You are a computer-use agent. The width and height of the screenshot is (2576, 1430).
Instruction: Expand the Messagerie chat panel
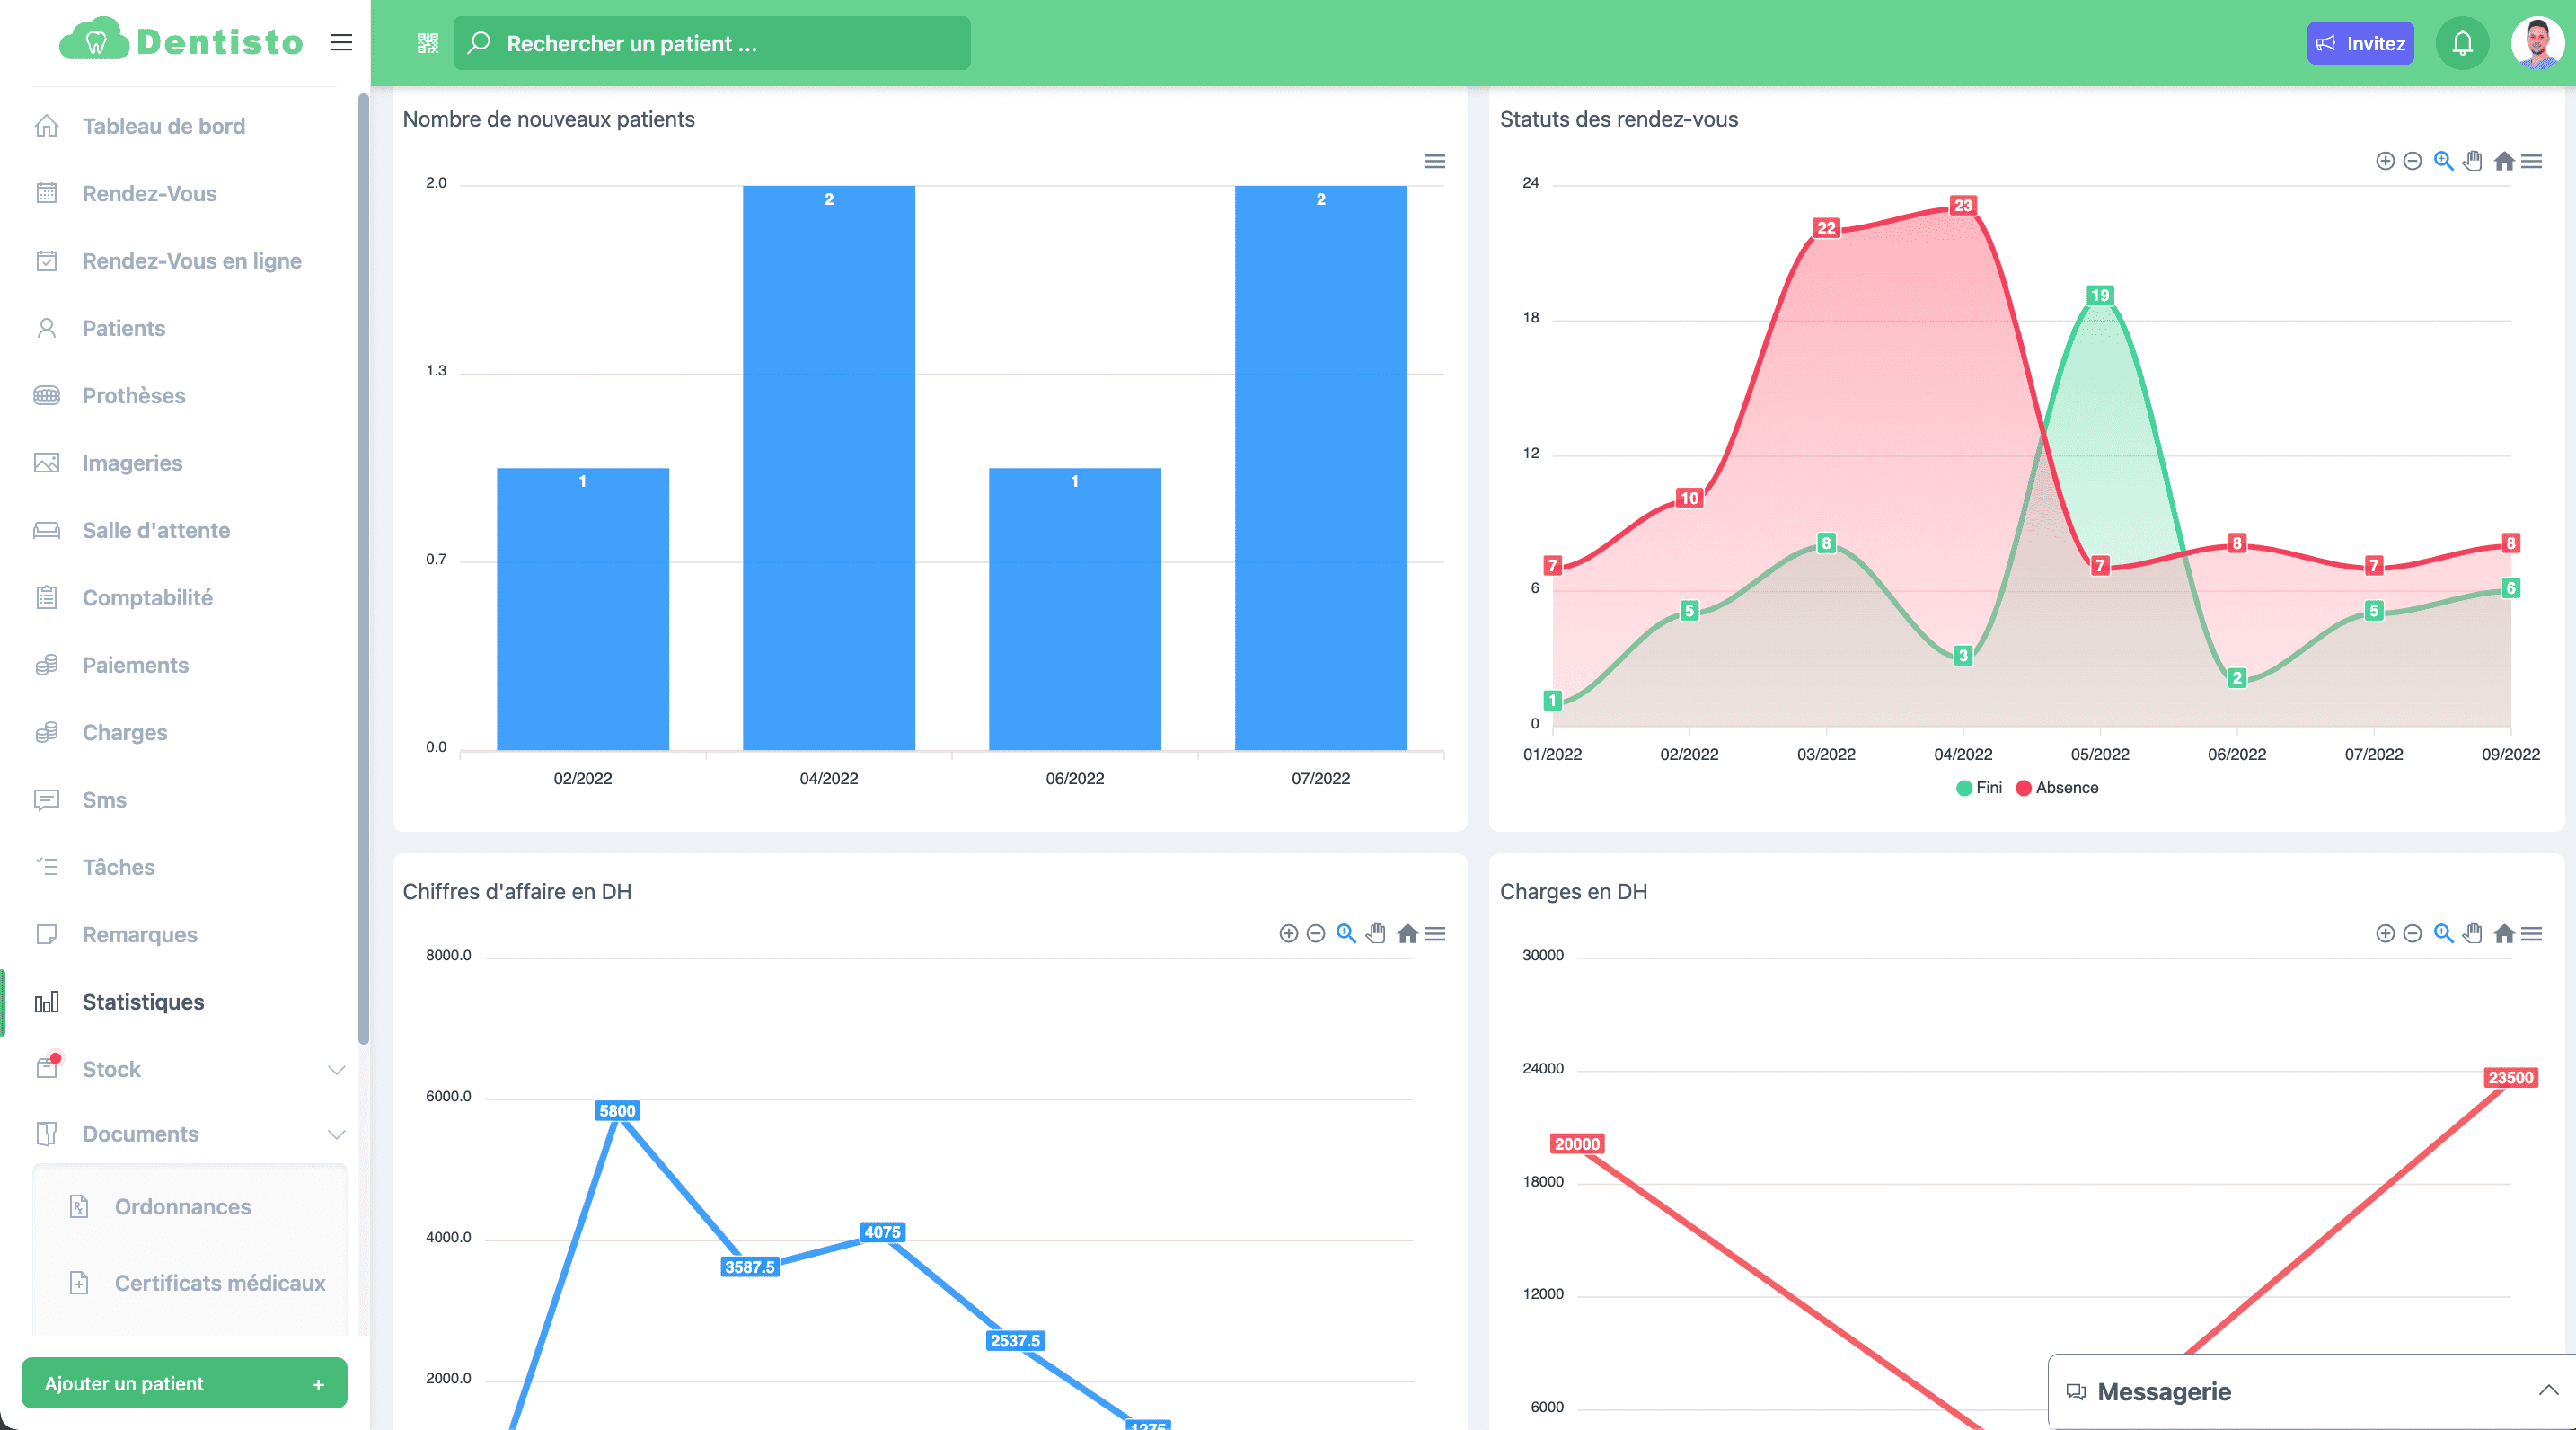(x=2548, y=1391)
